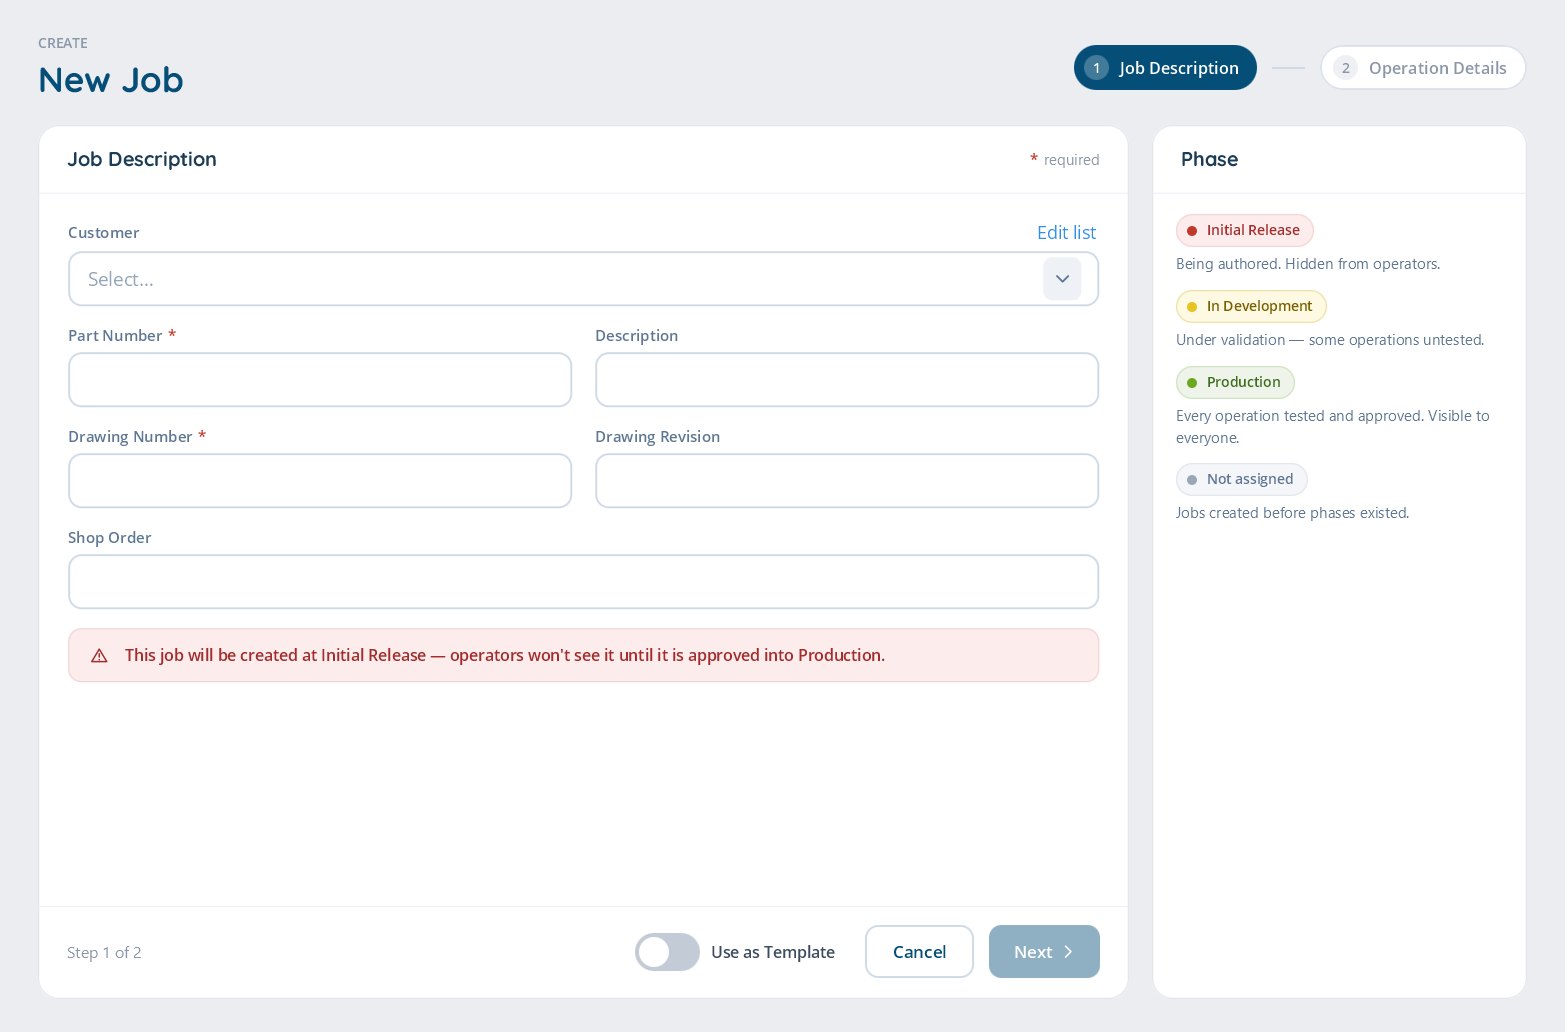1565x1032 pixels.
Task: Click the red dot on Initial Release badge
Action: pos(1191,231)
